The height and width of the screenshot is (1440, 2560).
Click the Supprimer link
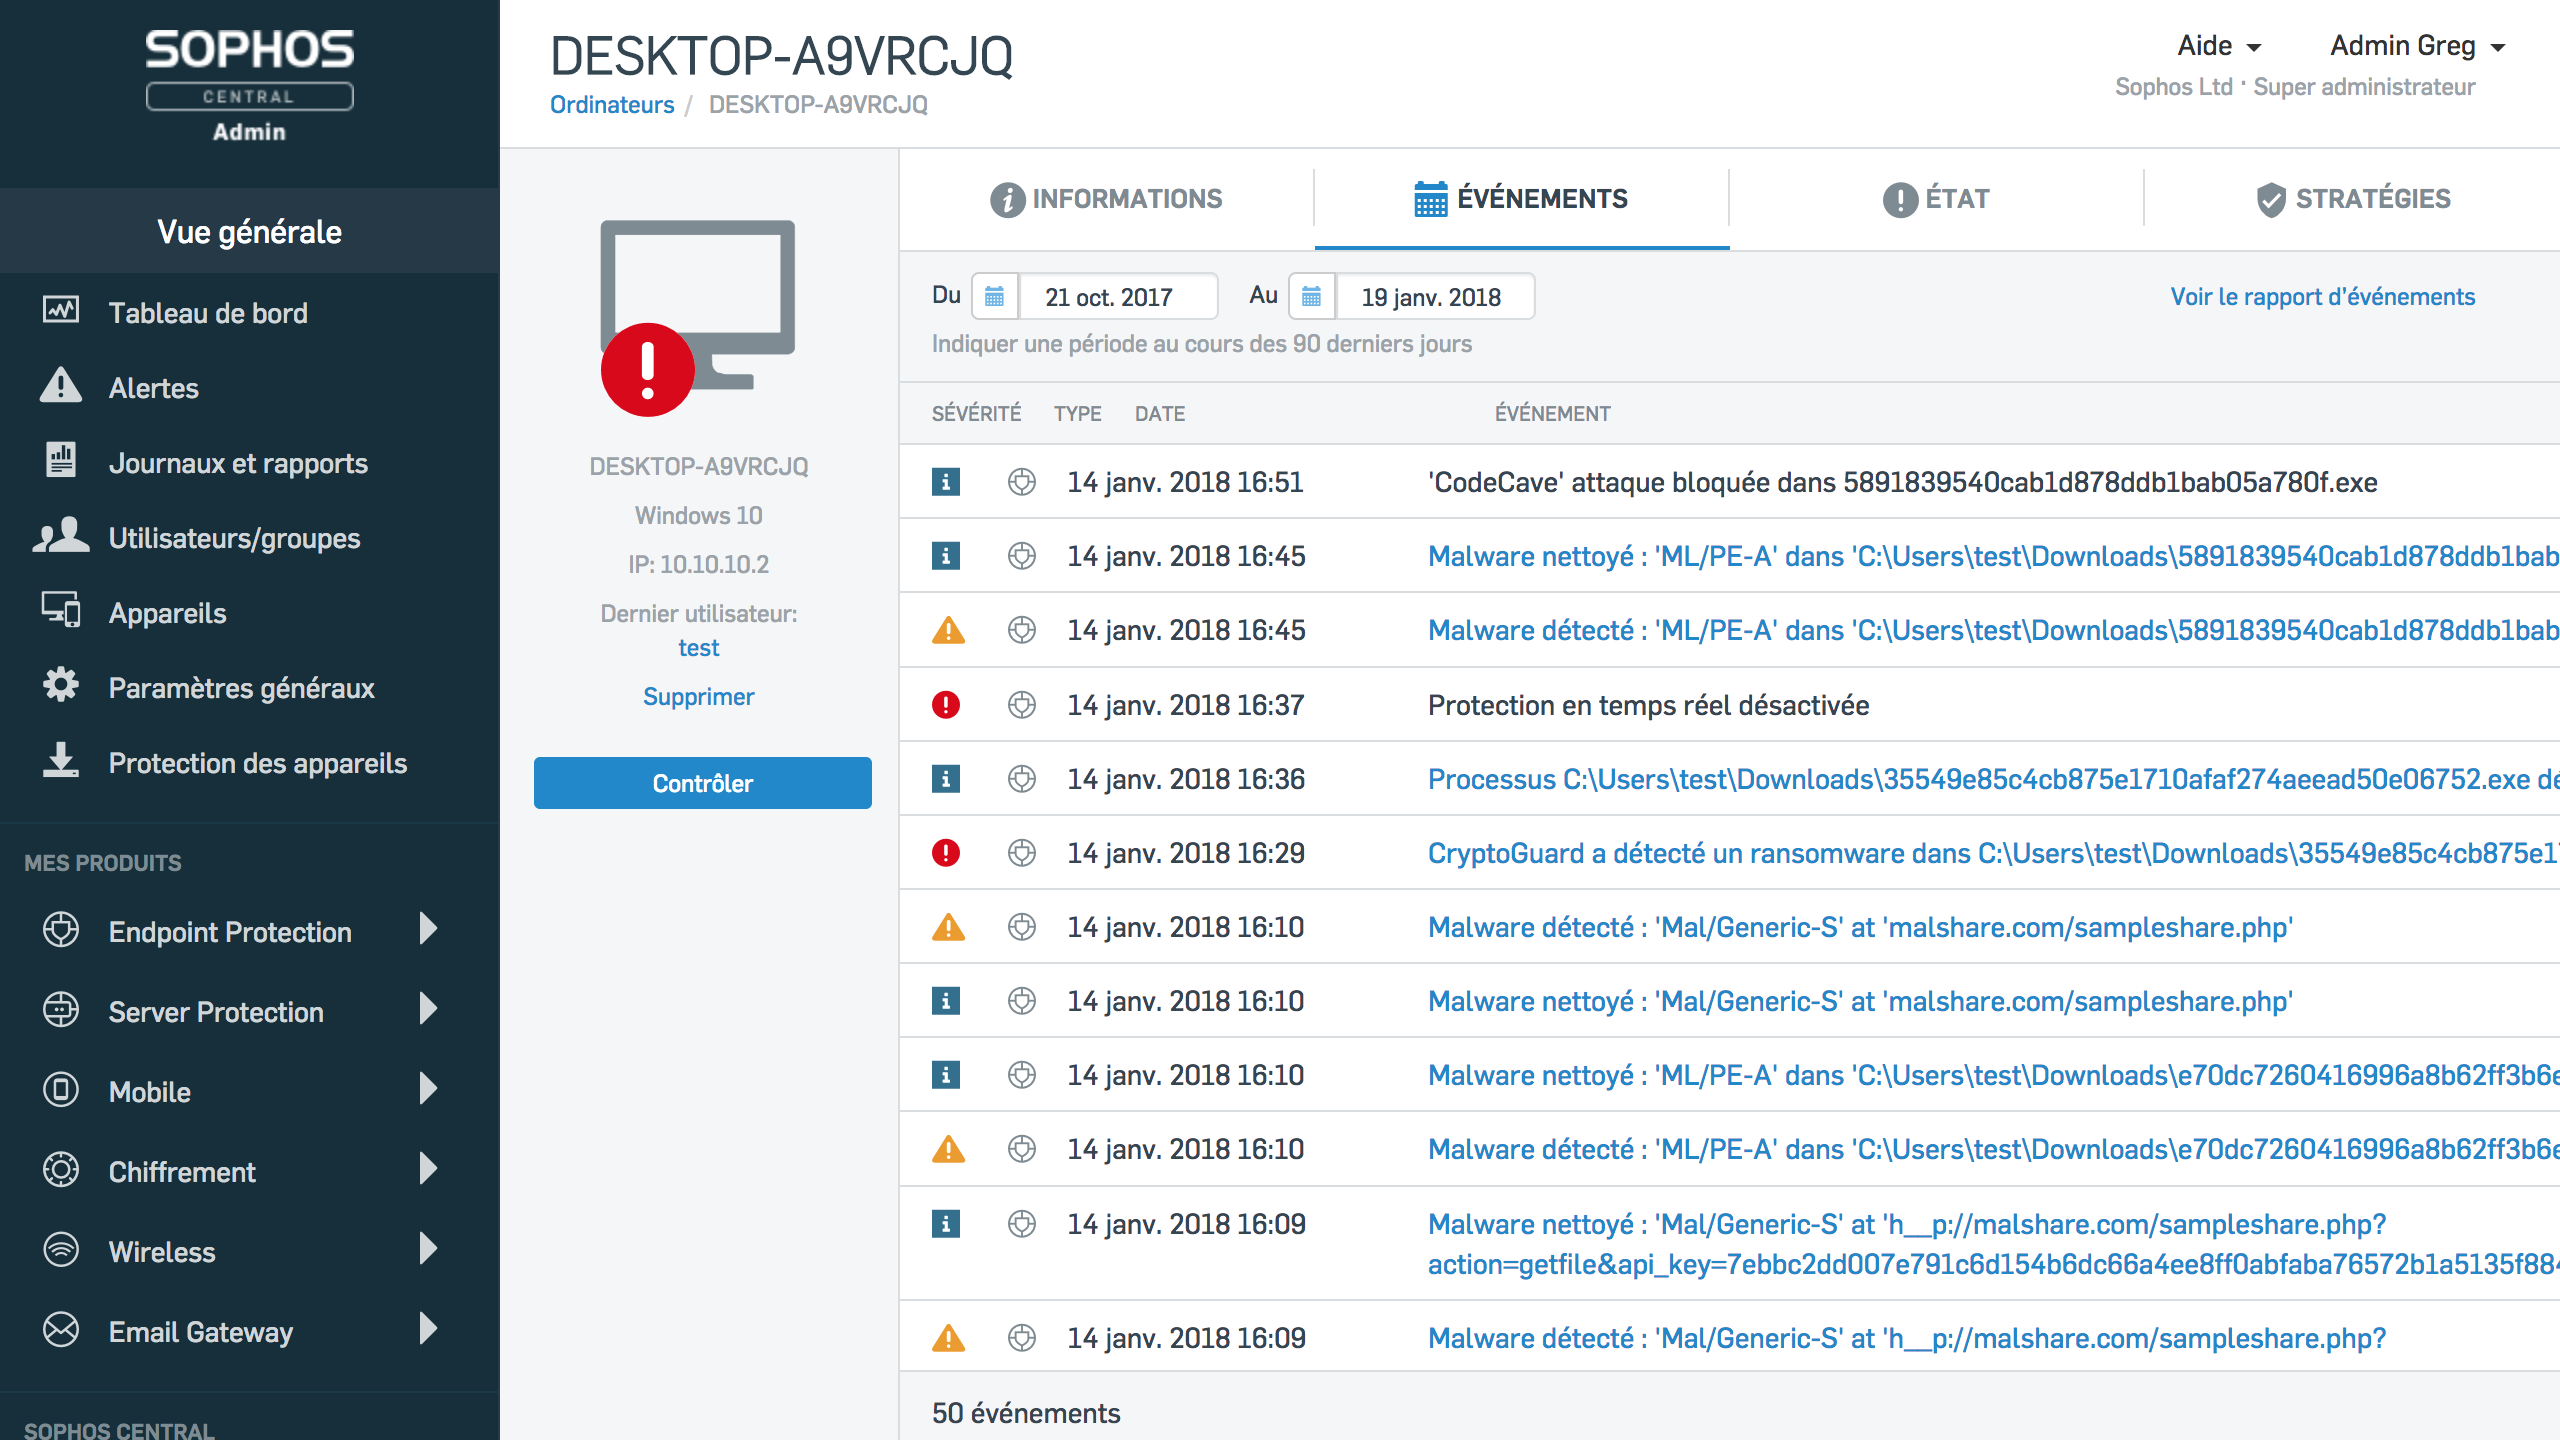point(698,697)
